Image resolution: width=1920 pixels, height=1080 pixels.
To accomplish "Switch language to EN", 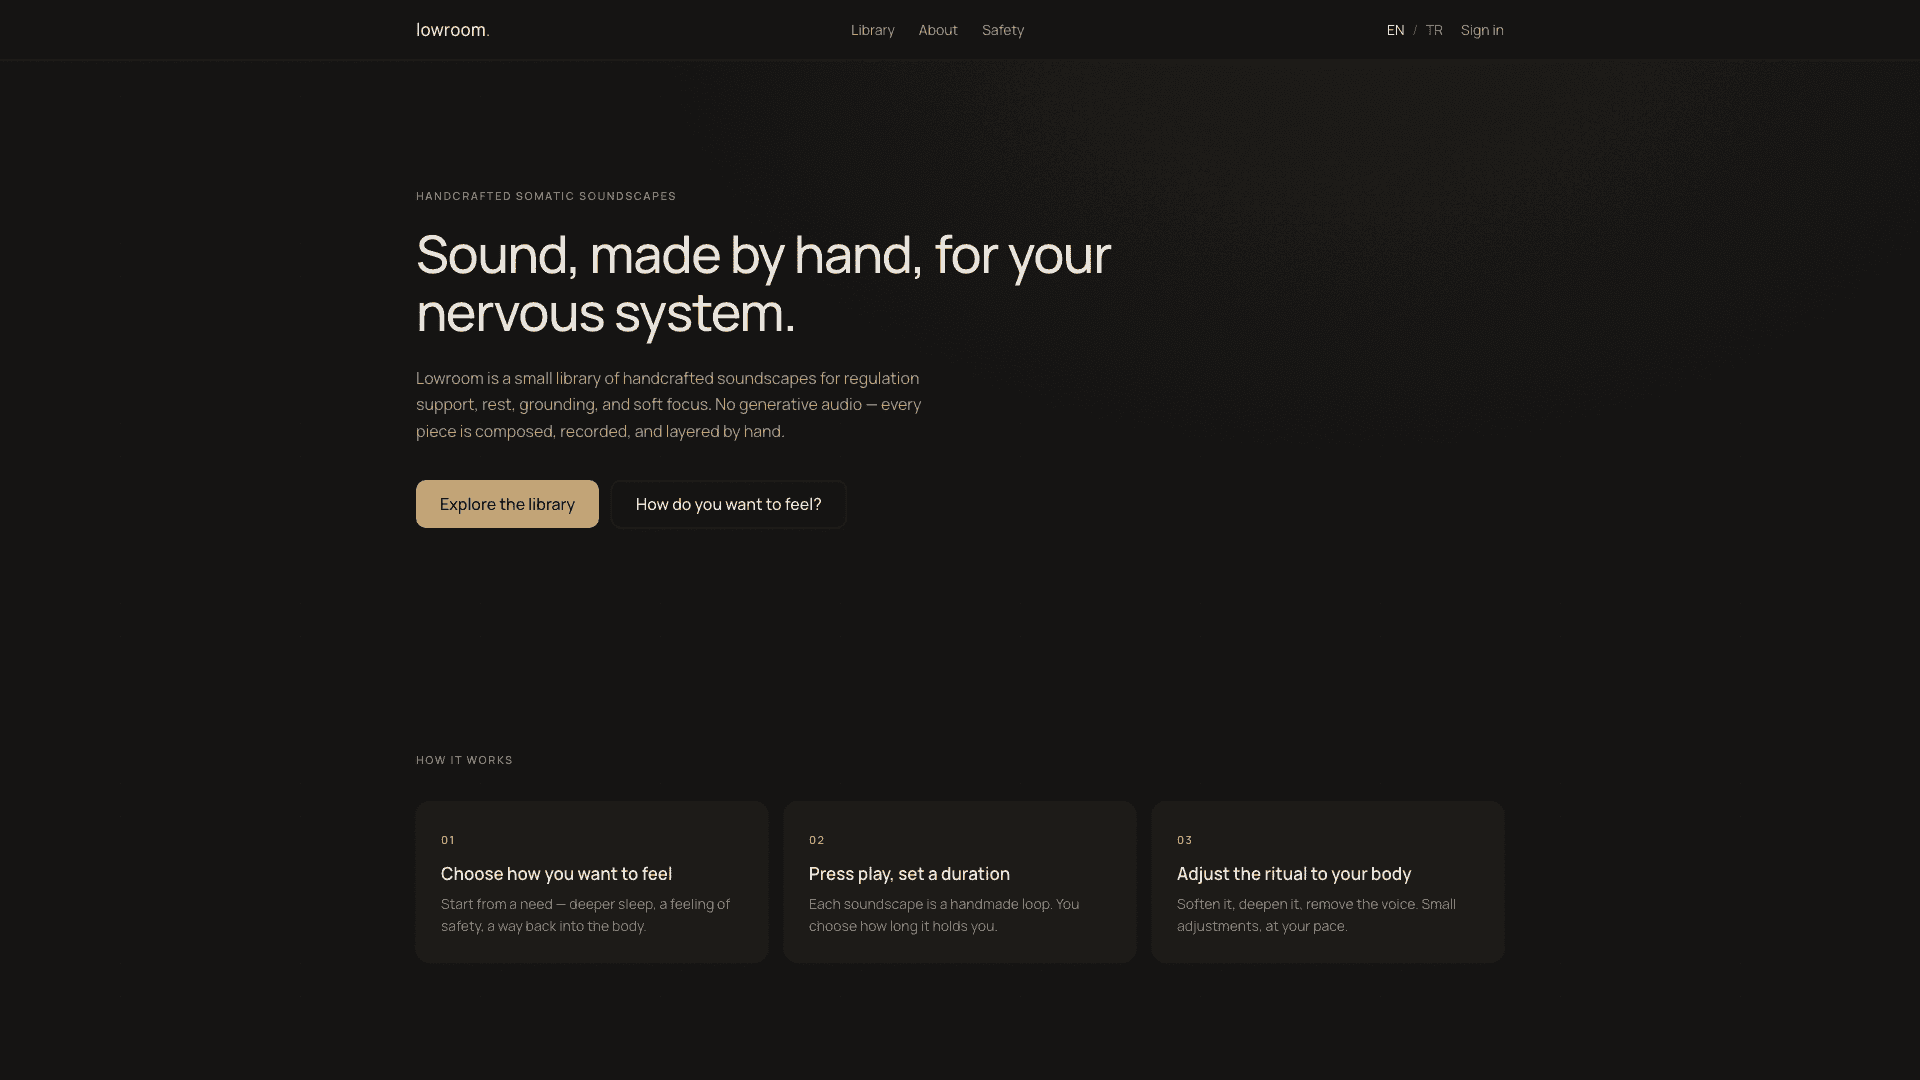I will [1395, 30].
